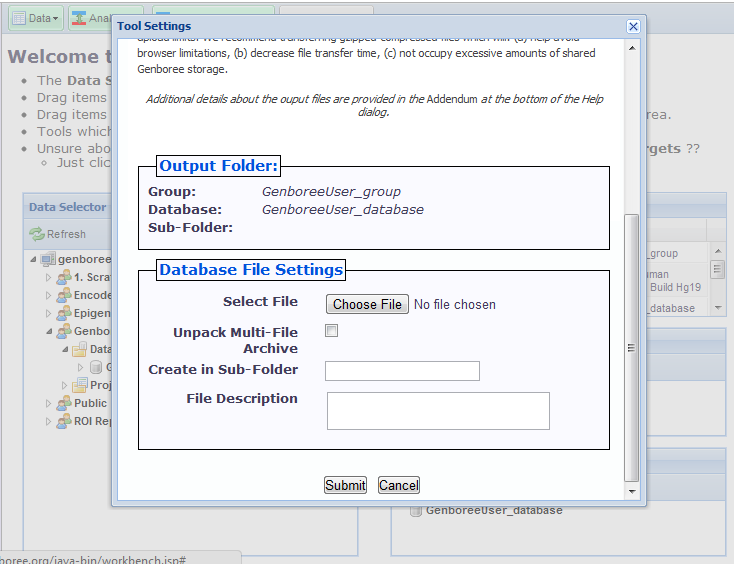Select the Epigen group icon in tree

click(x=63, y=313)
